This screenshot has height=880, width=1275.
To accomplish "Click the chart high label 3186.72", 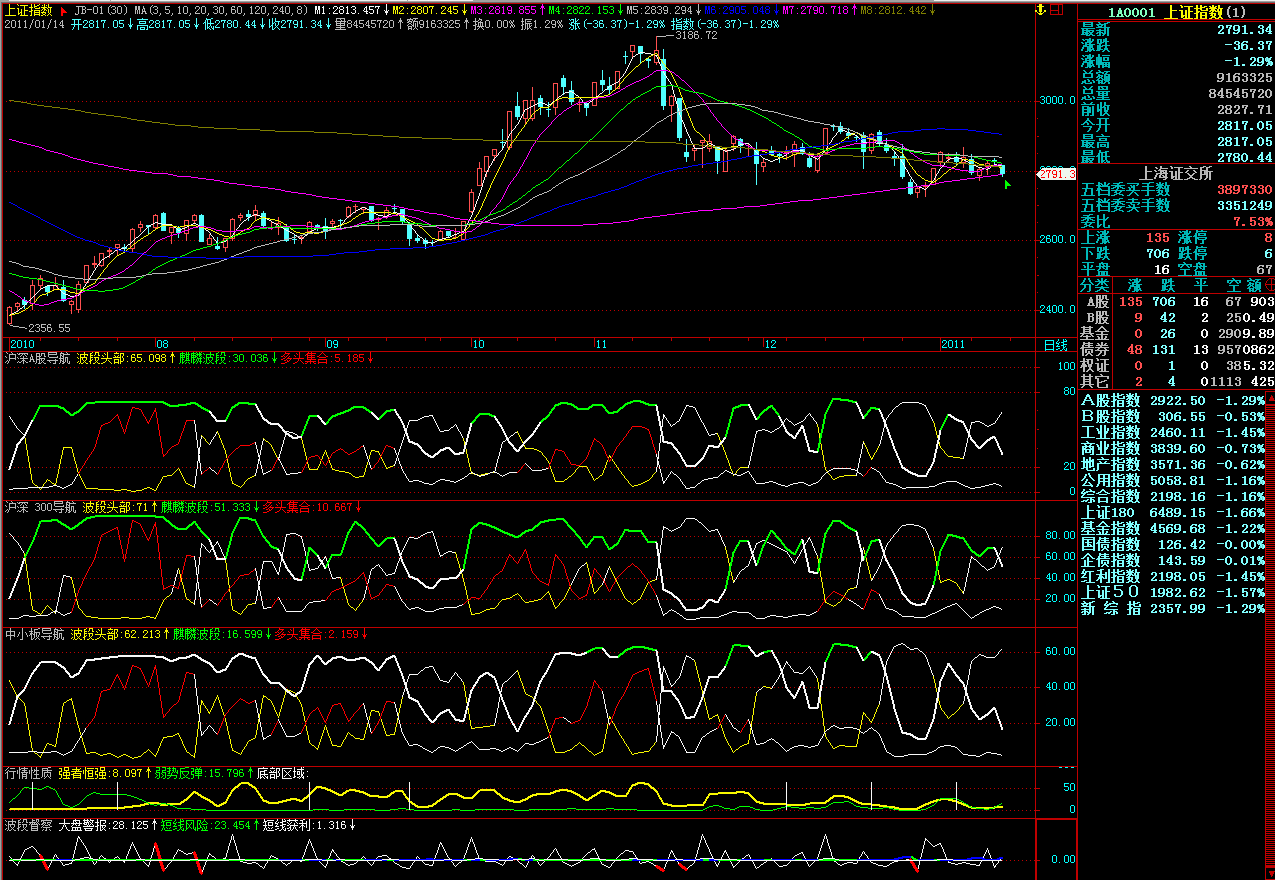I will 696,35.
